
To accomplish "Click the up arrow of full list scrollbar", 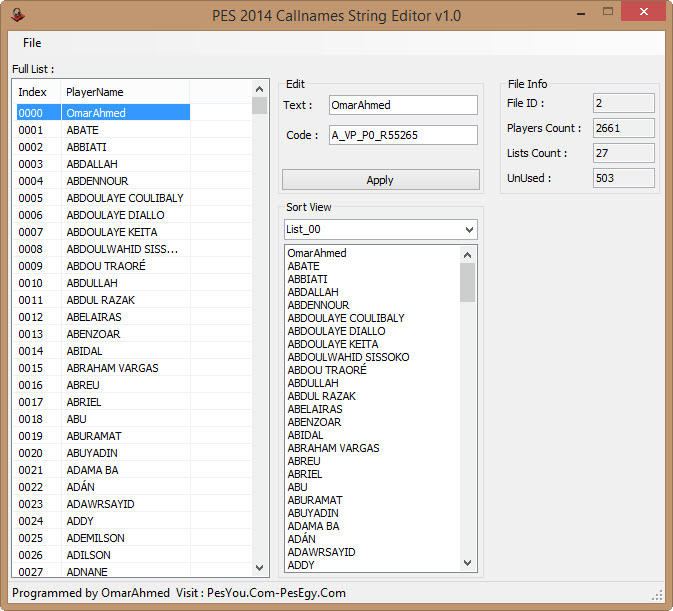I will point(260,88).
